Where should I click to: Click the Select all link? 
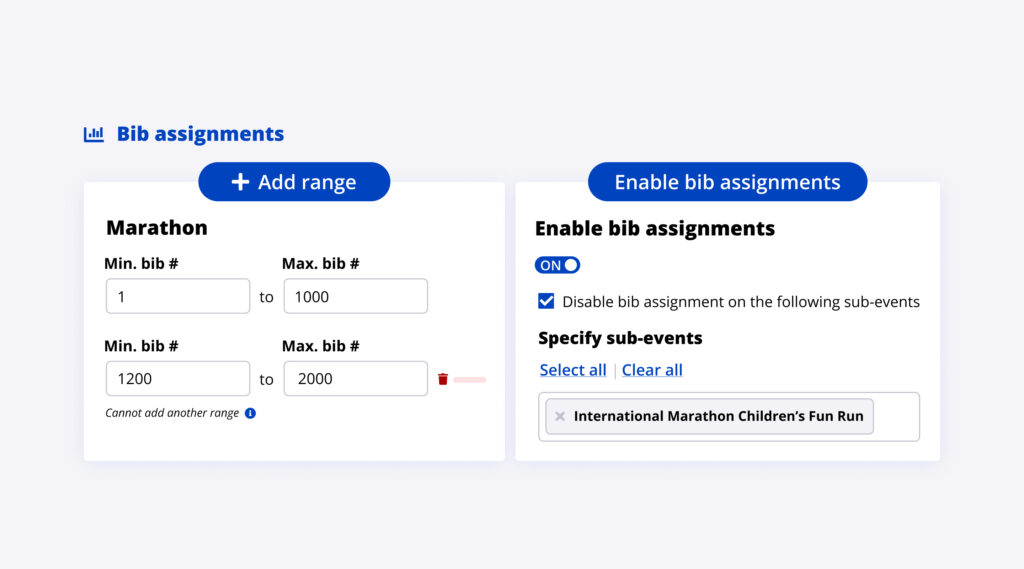(573, 370)
